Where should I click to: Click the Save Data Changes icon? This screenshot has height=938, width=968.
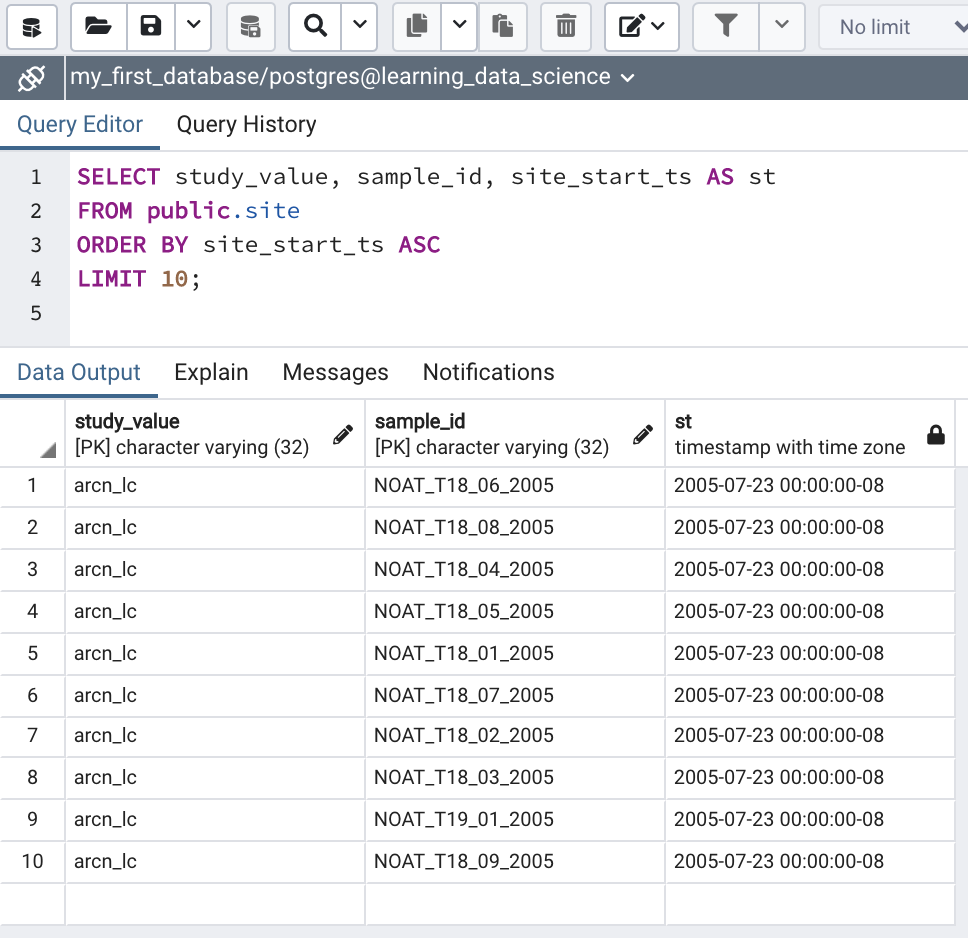tap(251, 26)
